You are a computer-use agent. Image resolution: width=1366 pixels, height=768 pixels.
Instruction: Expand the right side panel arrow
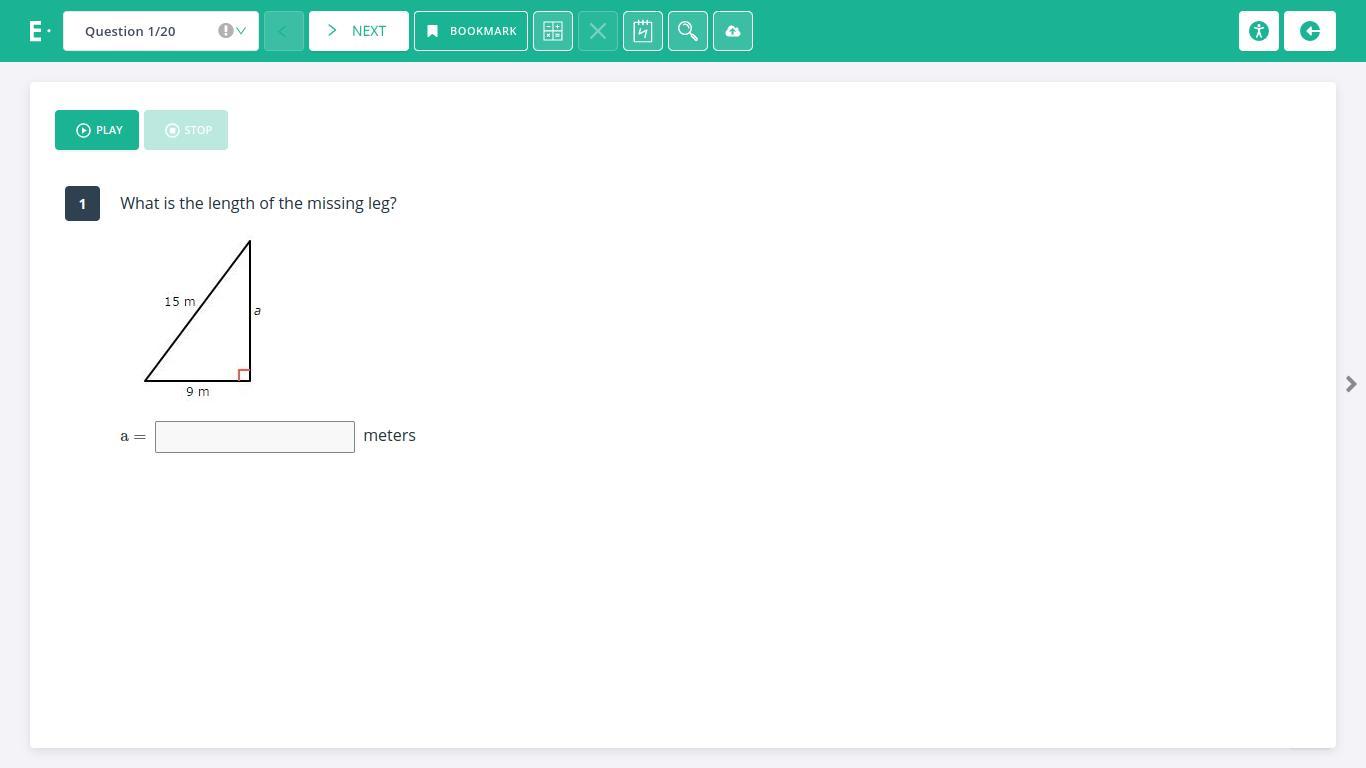[x=1351, y=384]
